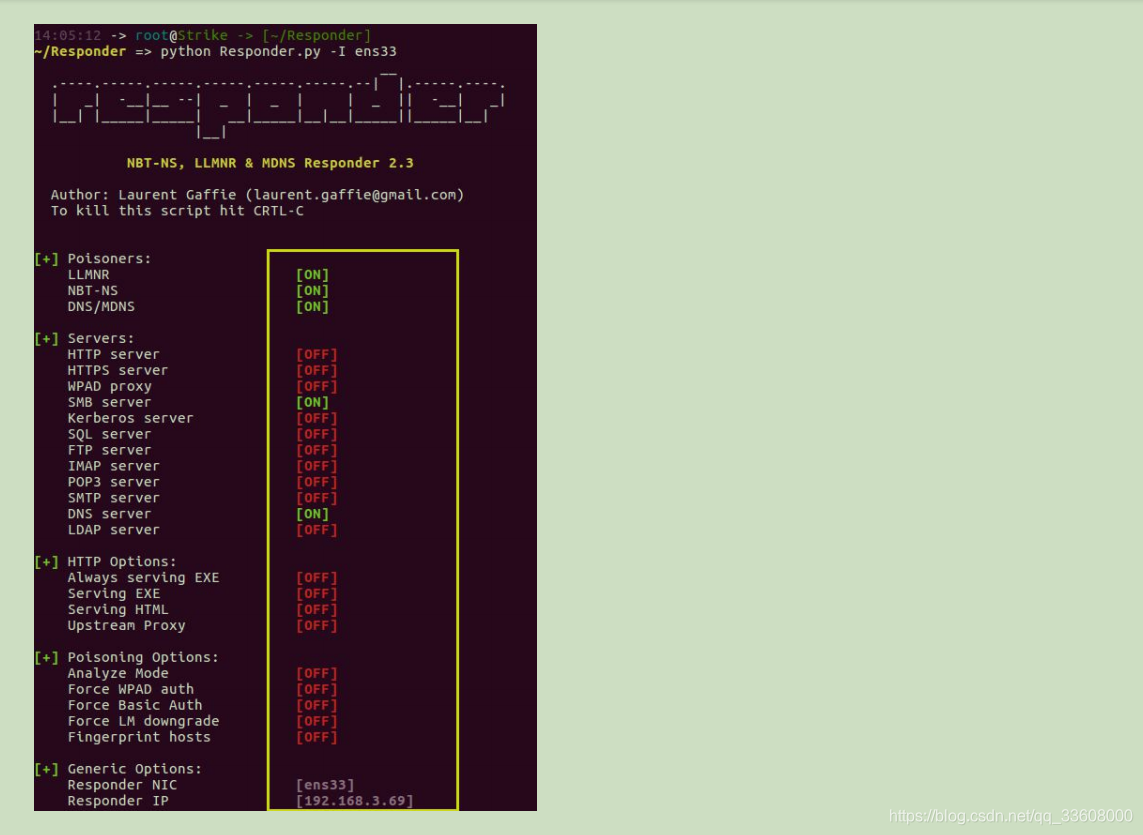Image resolution: width=1143 pixels, height=835 pixels.
Task: Click the [OFF] status beside Fingerprint hosts
Action: (x=316, y=737)
